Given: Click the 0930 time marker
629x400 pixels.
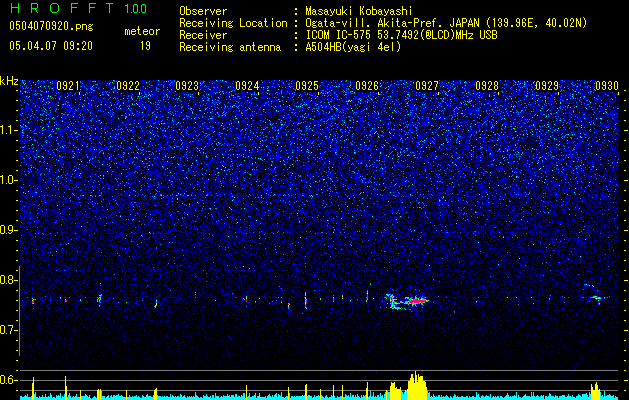Looking at the screenshot, I should pyautogui.click(x=607, y=85).
